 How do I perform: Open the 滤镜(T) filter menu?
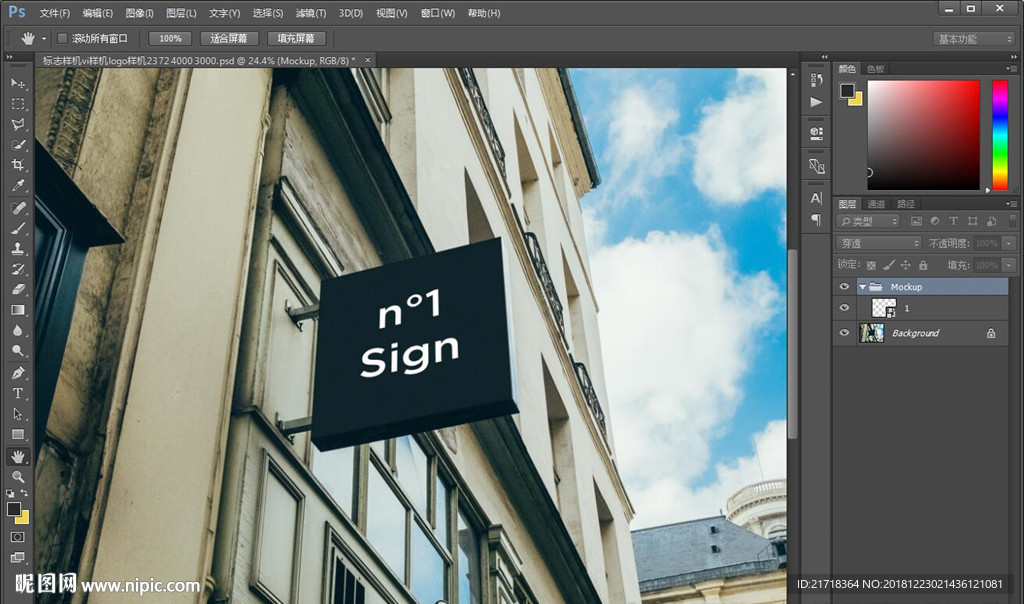(311, 13)
